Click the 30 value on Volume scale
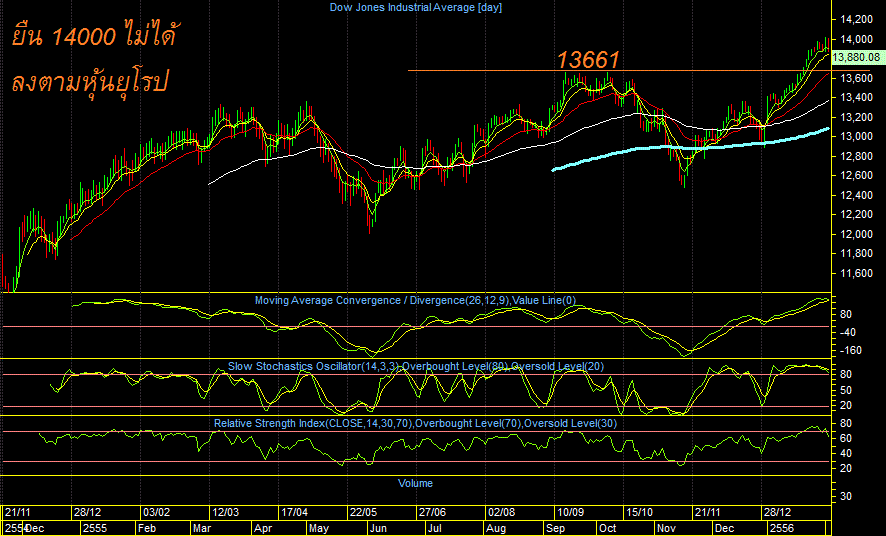 (846, 496)
